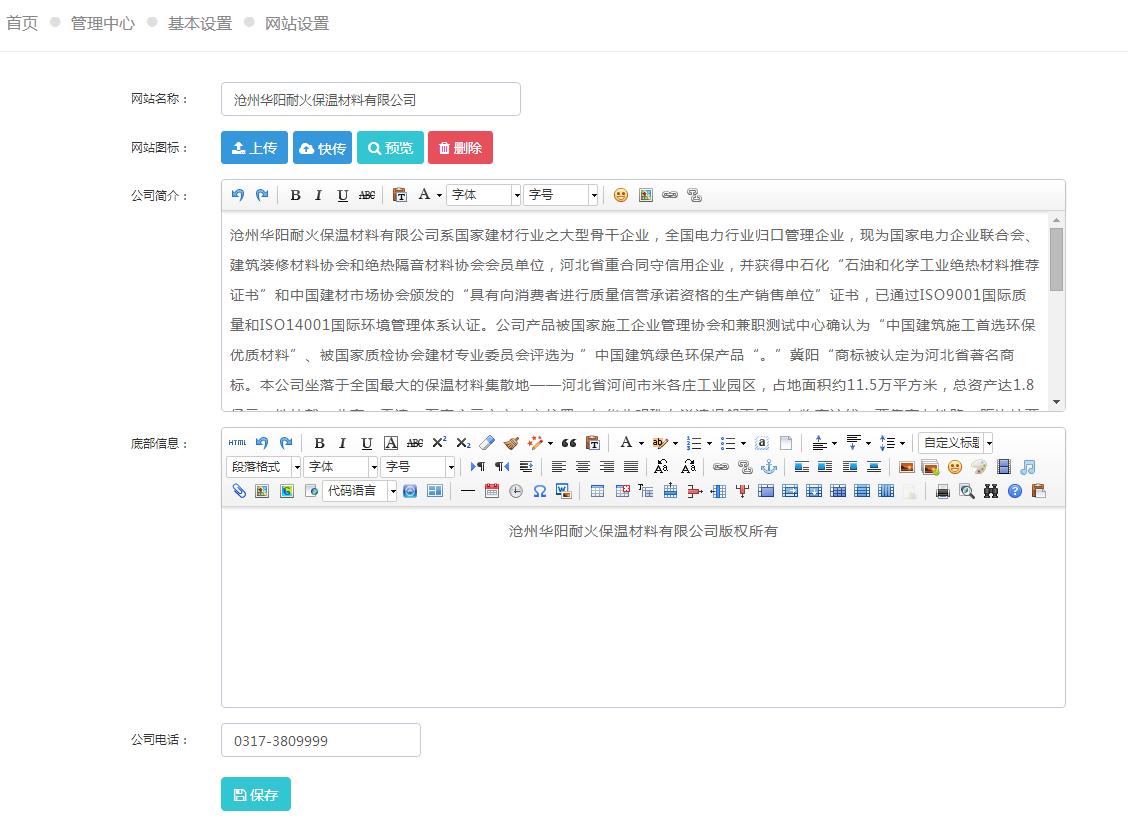Viewport: 1128px width, 821px height.
Task: Click the format brush icon
Action: point(511,443)
